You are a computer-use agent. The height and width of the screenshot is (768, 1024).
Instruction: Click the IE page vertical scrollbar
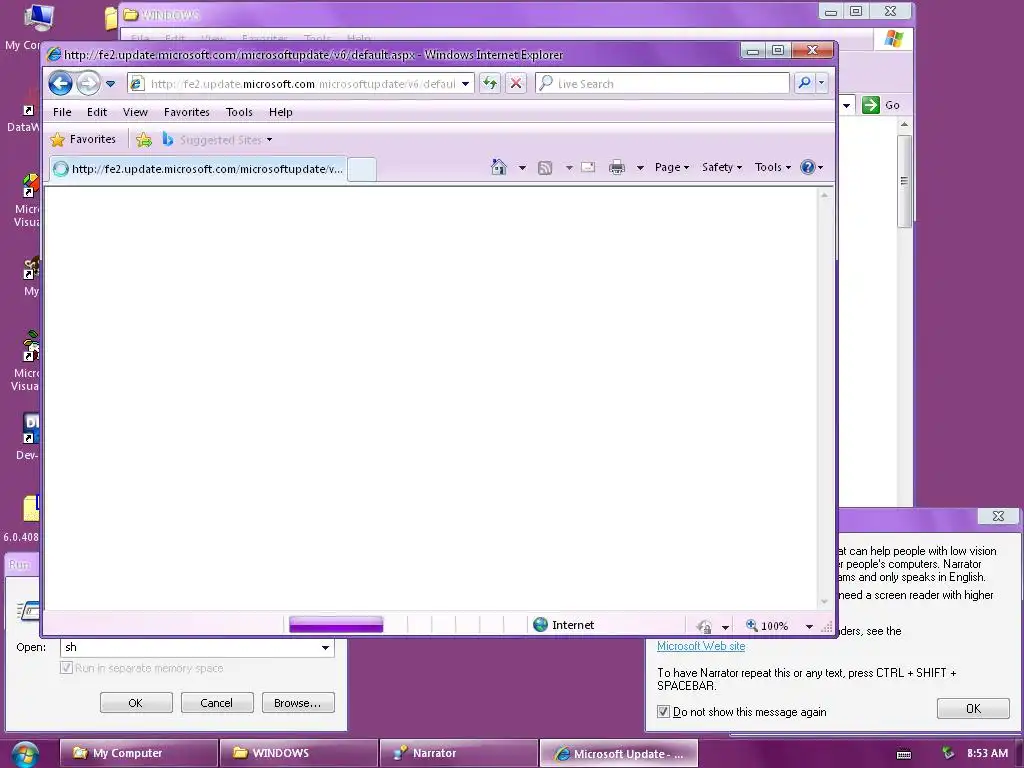point(824,398)
